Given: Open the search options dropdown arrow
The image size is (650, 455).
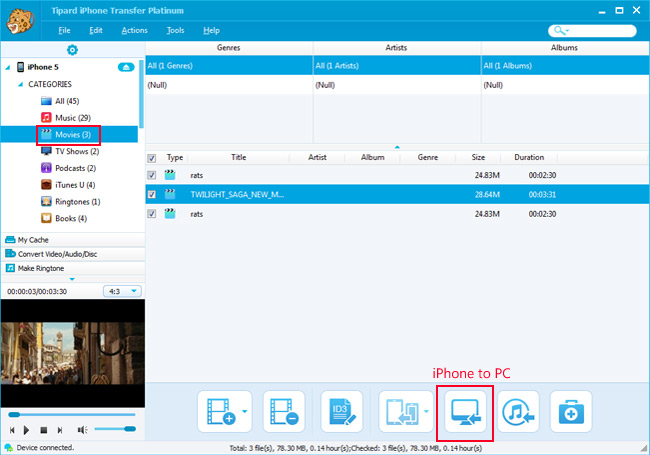Looking at the screenshot, I should click(567, 31).
